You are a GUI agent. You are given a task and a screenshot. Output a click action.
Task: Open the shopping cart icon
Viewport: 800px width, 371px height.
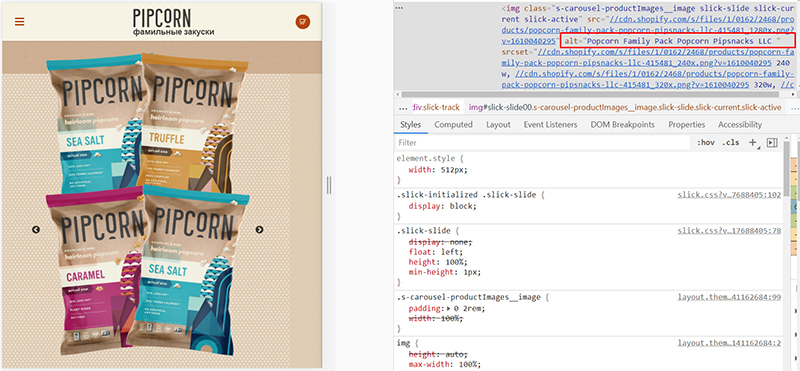(303, 21)
